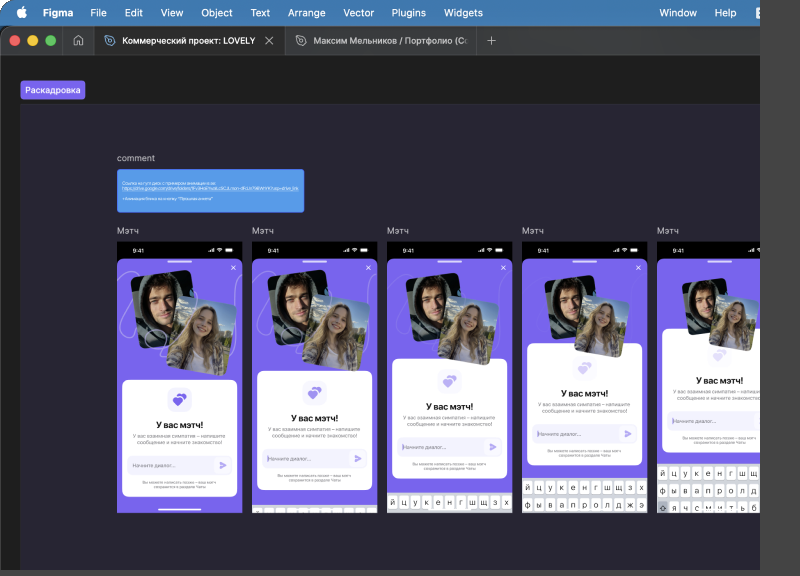Open the Text menu

click(x=260, y=13)
